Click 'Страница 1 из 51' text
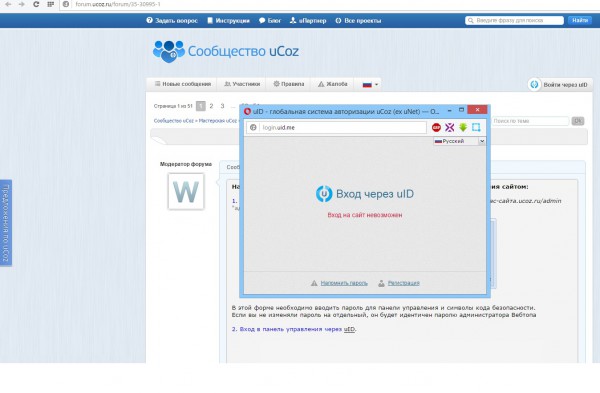This screenshot has height=393, width=600. click(173, 106)
